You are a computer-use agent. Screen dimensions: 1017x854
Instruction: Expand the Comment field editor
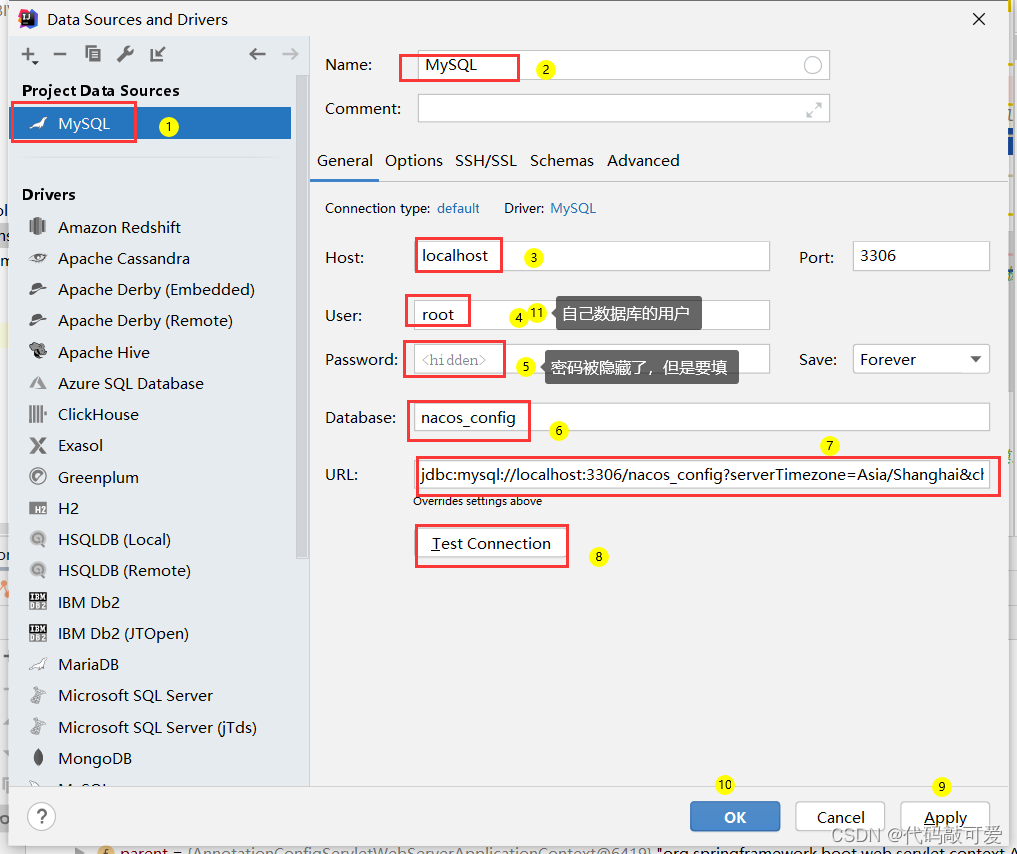point(813,110)
